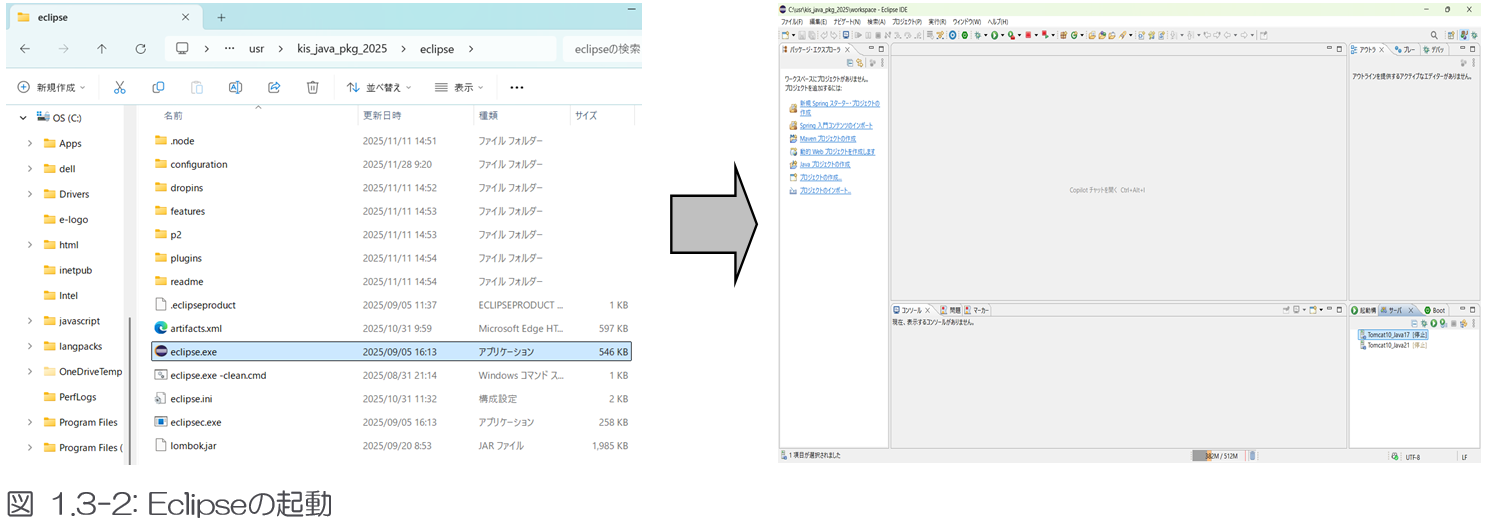Click the Back arrow in Explorer

tap(25, 49)
